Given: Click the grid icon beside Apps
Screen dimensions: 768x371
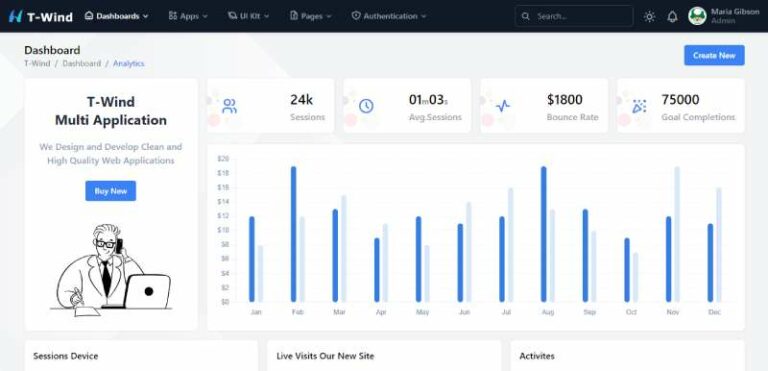Looking at the screenshot, I should coord(172,16).
